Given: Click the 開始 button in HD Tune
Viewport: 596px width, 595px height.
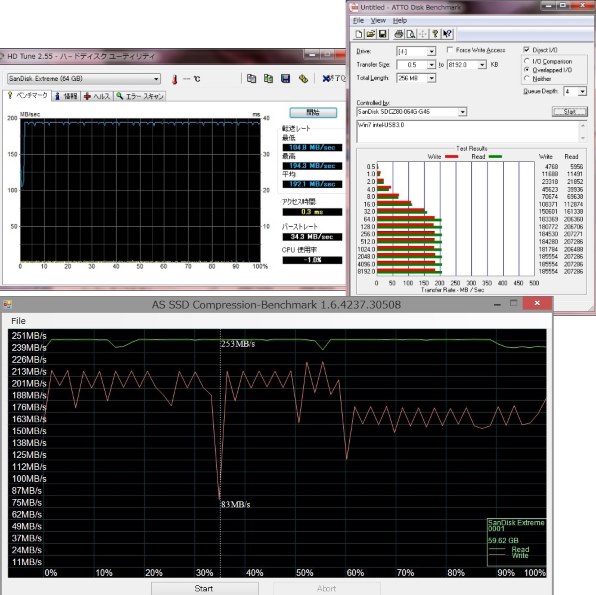Looking at the screenshot, I should (313, 113).
